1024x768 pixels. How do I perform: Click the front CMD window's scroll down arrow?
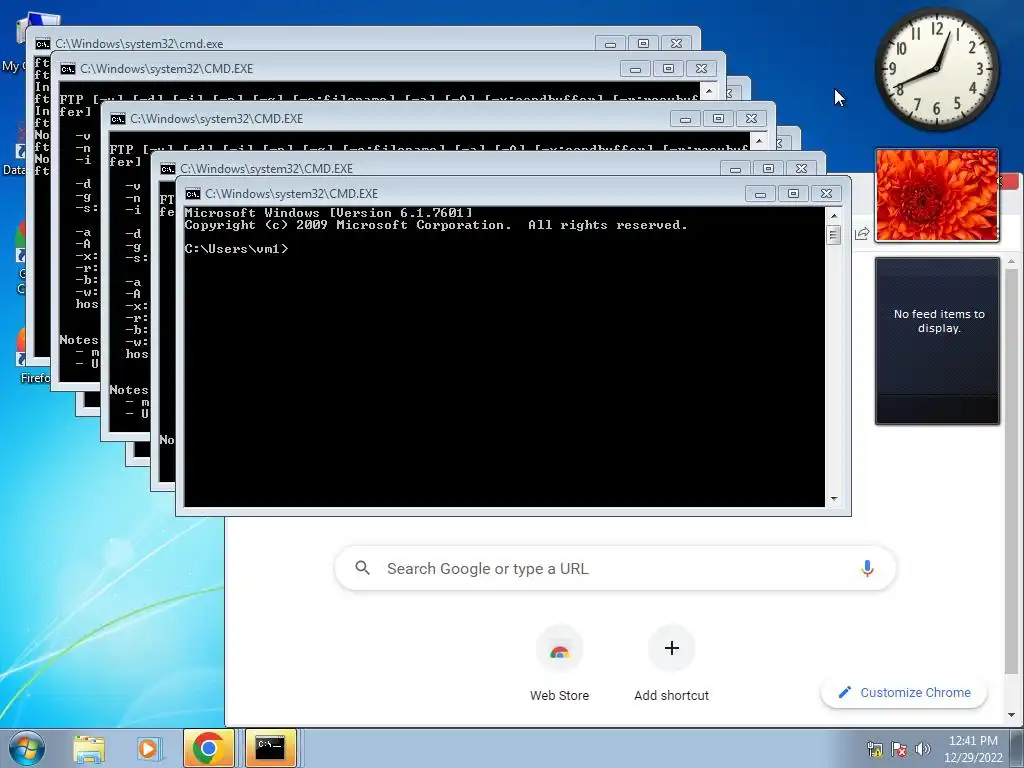click(x=833, y=499)
